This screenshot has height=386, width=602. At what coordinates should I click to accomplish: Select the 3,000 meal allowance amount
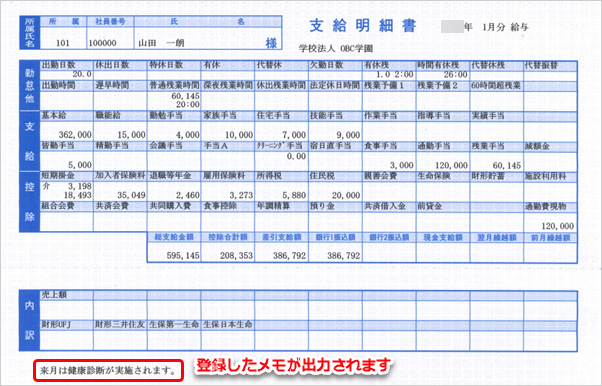click(x=402, y=165)
